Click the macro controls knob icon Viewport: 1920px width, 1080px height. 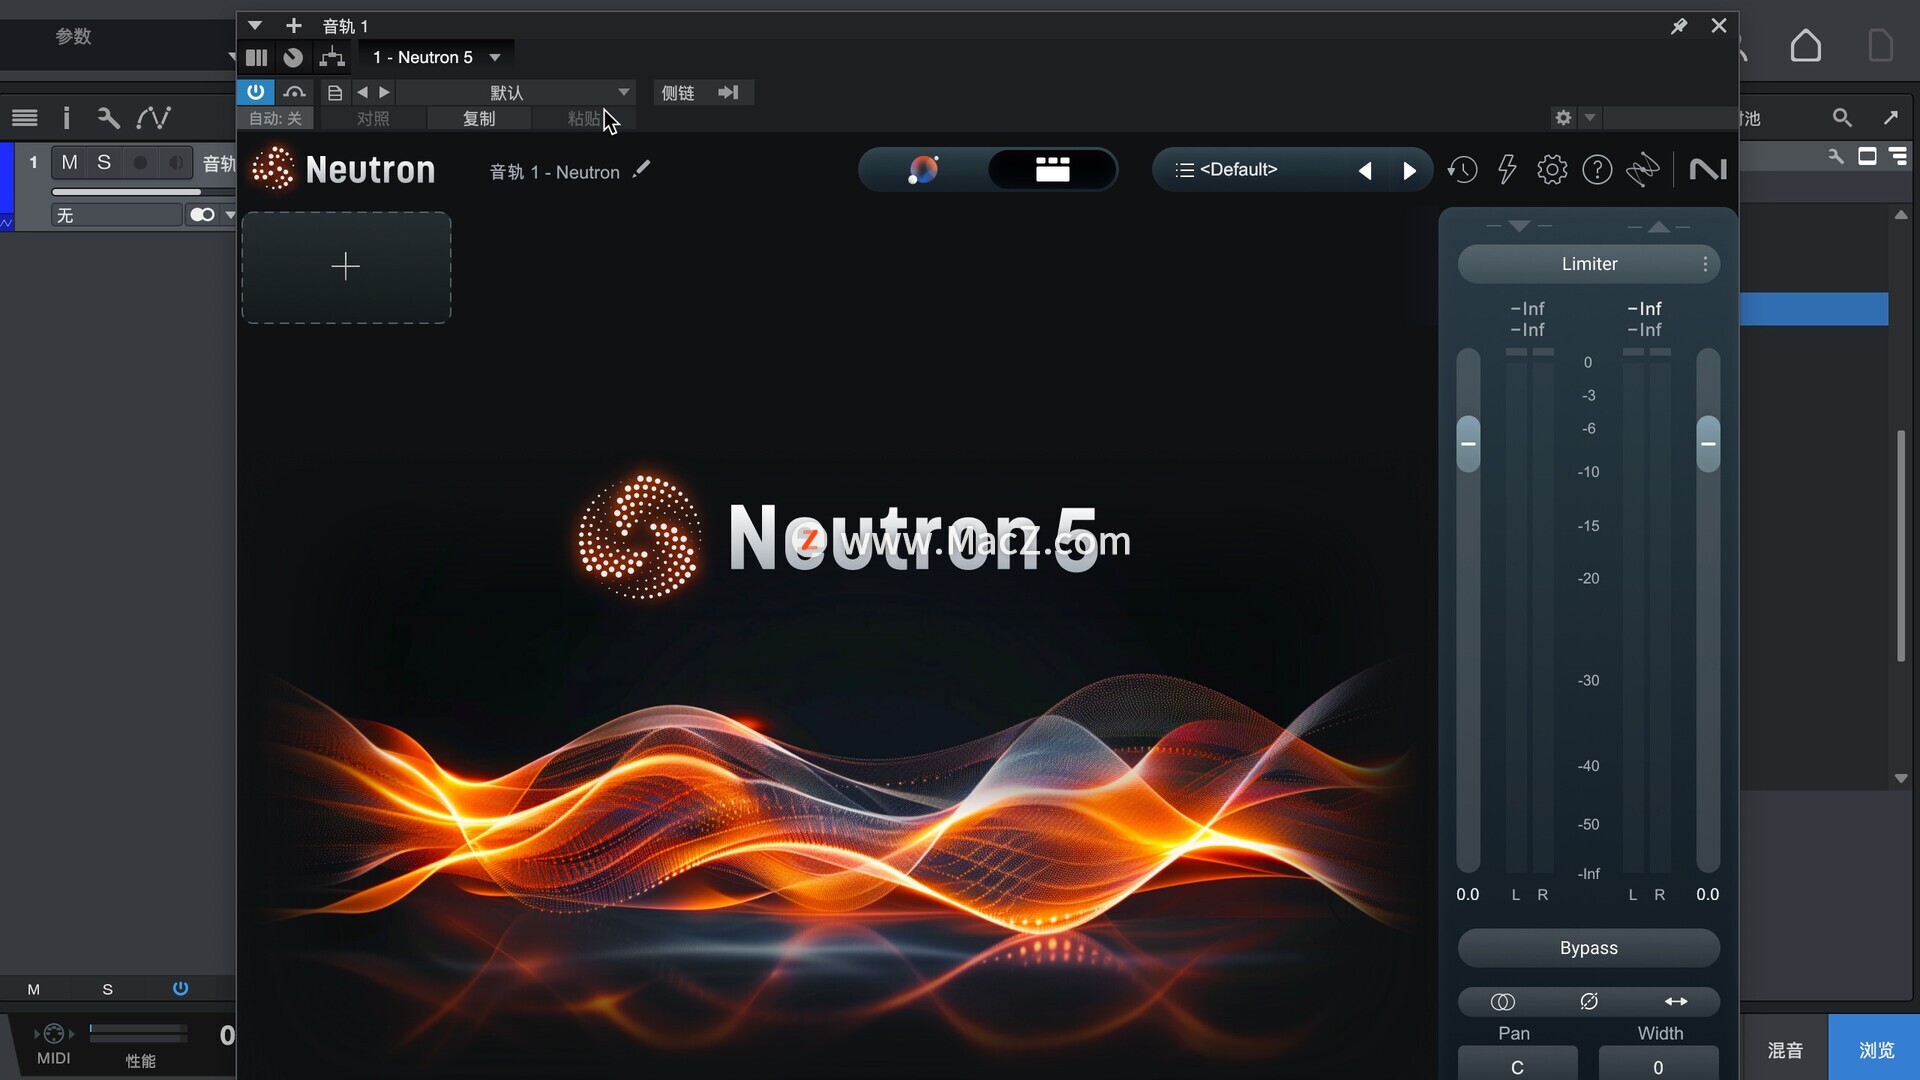pyautogui.click(x=293, y=57)
